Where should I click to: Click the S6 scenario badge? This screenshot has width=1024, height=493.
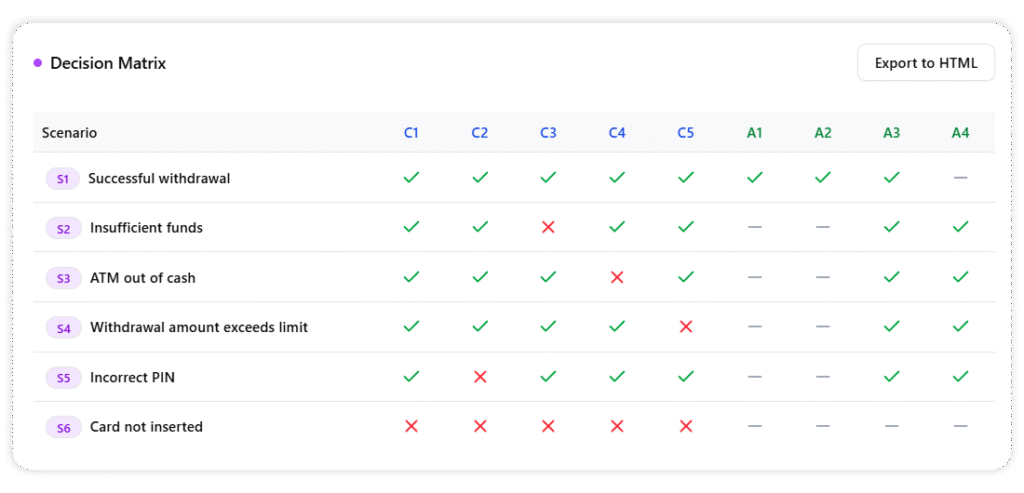63,427
